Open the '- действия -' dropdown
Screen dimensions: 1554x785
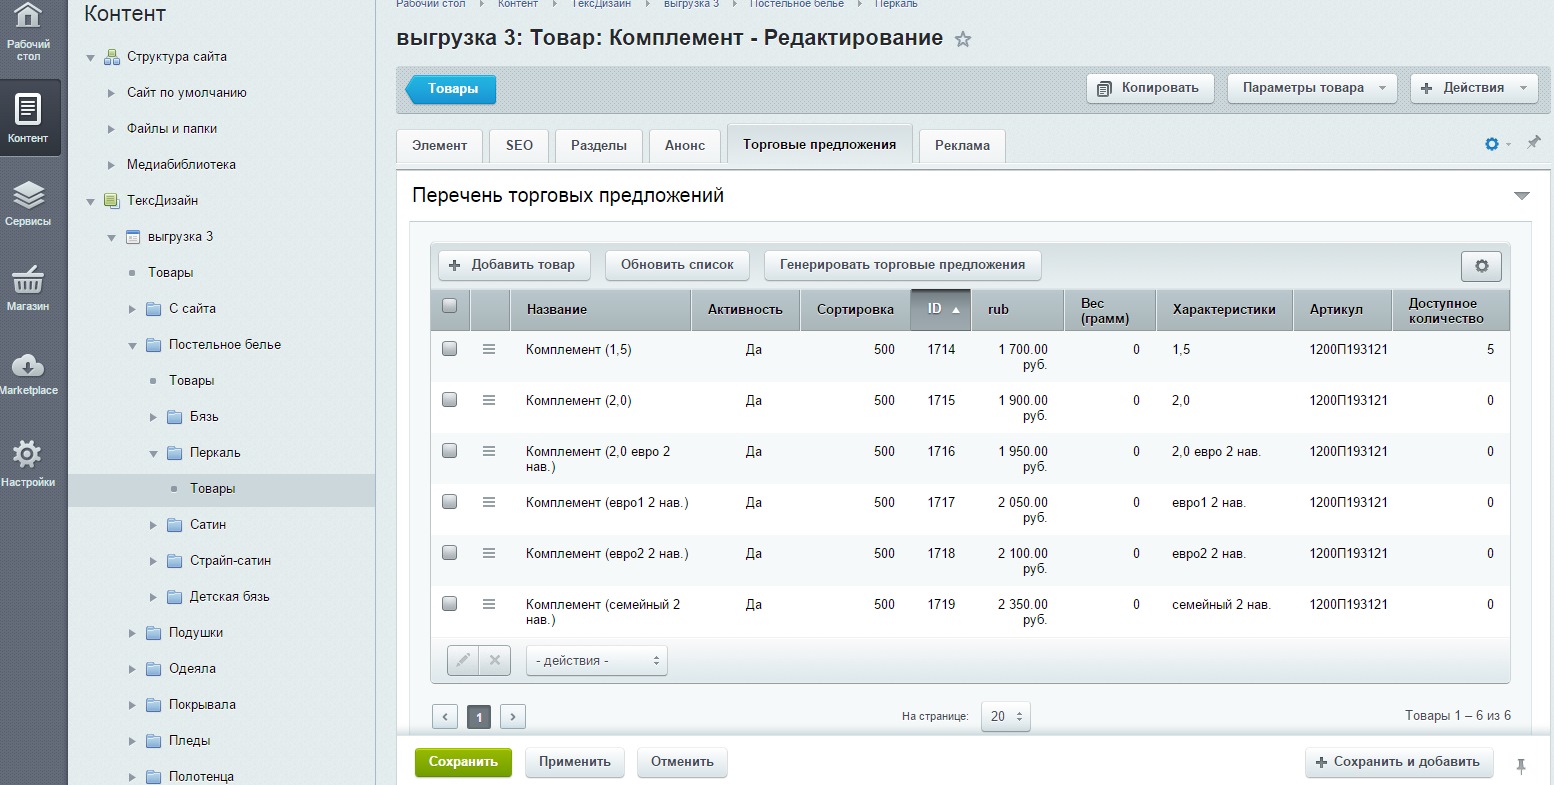(x=596, y=661)
